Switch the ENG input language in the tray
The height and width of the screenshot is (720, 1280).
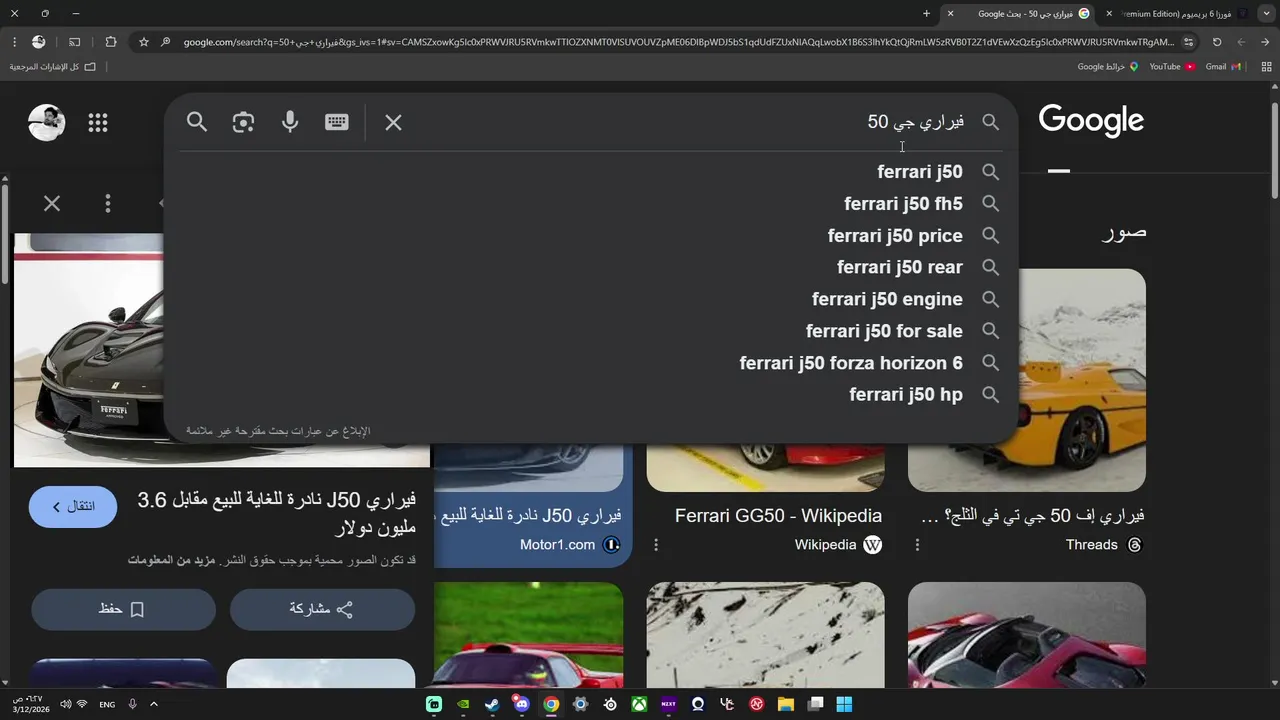click(x=107, y=704)
